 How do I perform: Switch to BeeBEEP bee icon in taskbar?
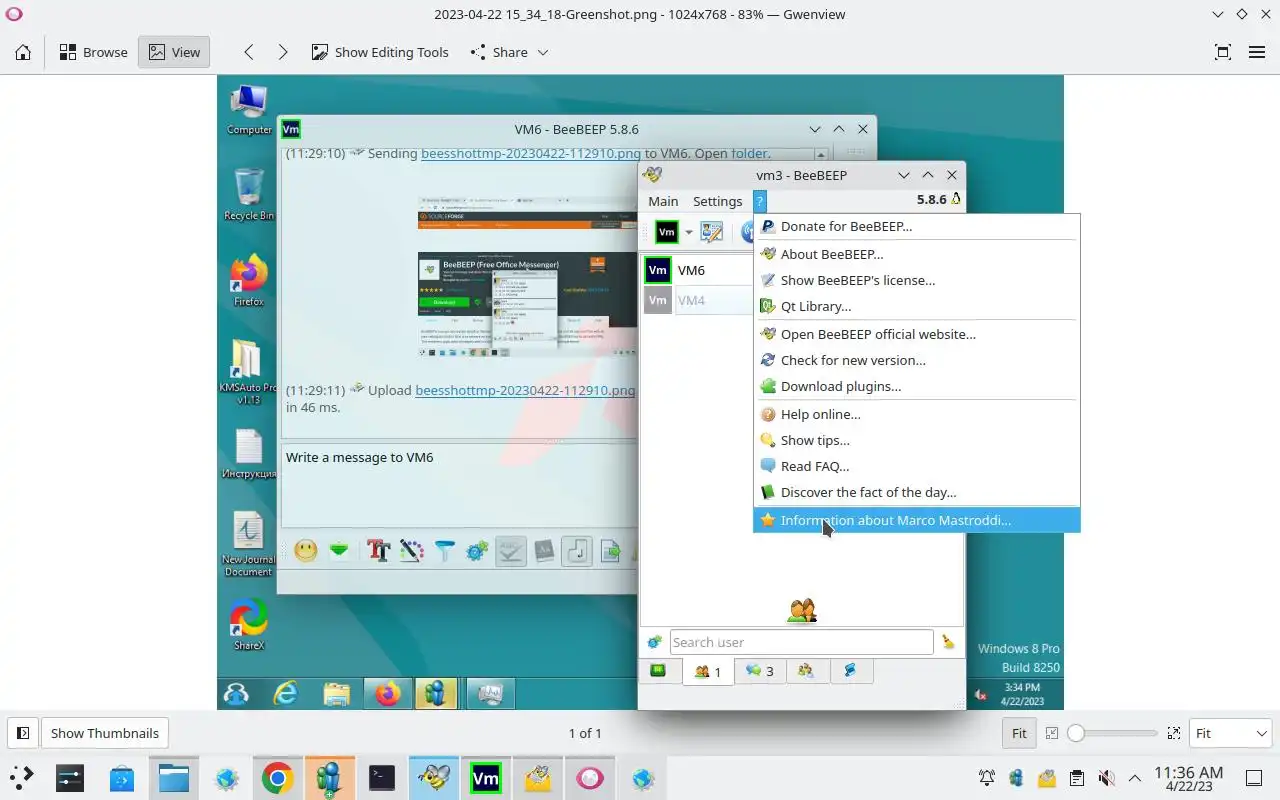point(433,777)
